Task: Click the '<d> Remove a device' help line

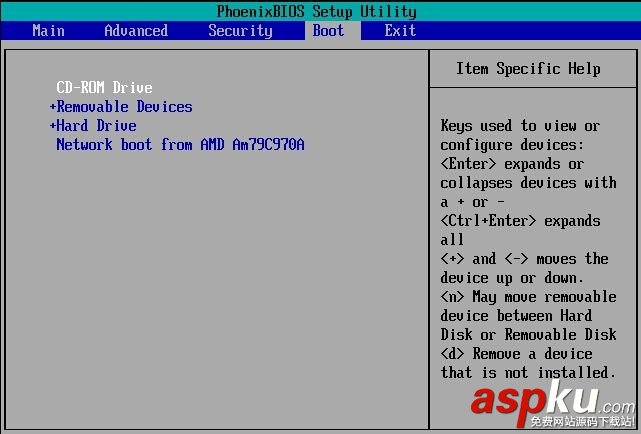Action: click(x=516, y=353)
